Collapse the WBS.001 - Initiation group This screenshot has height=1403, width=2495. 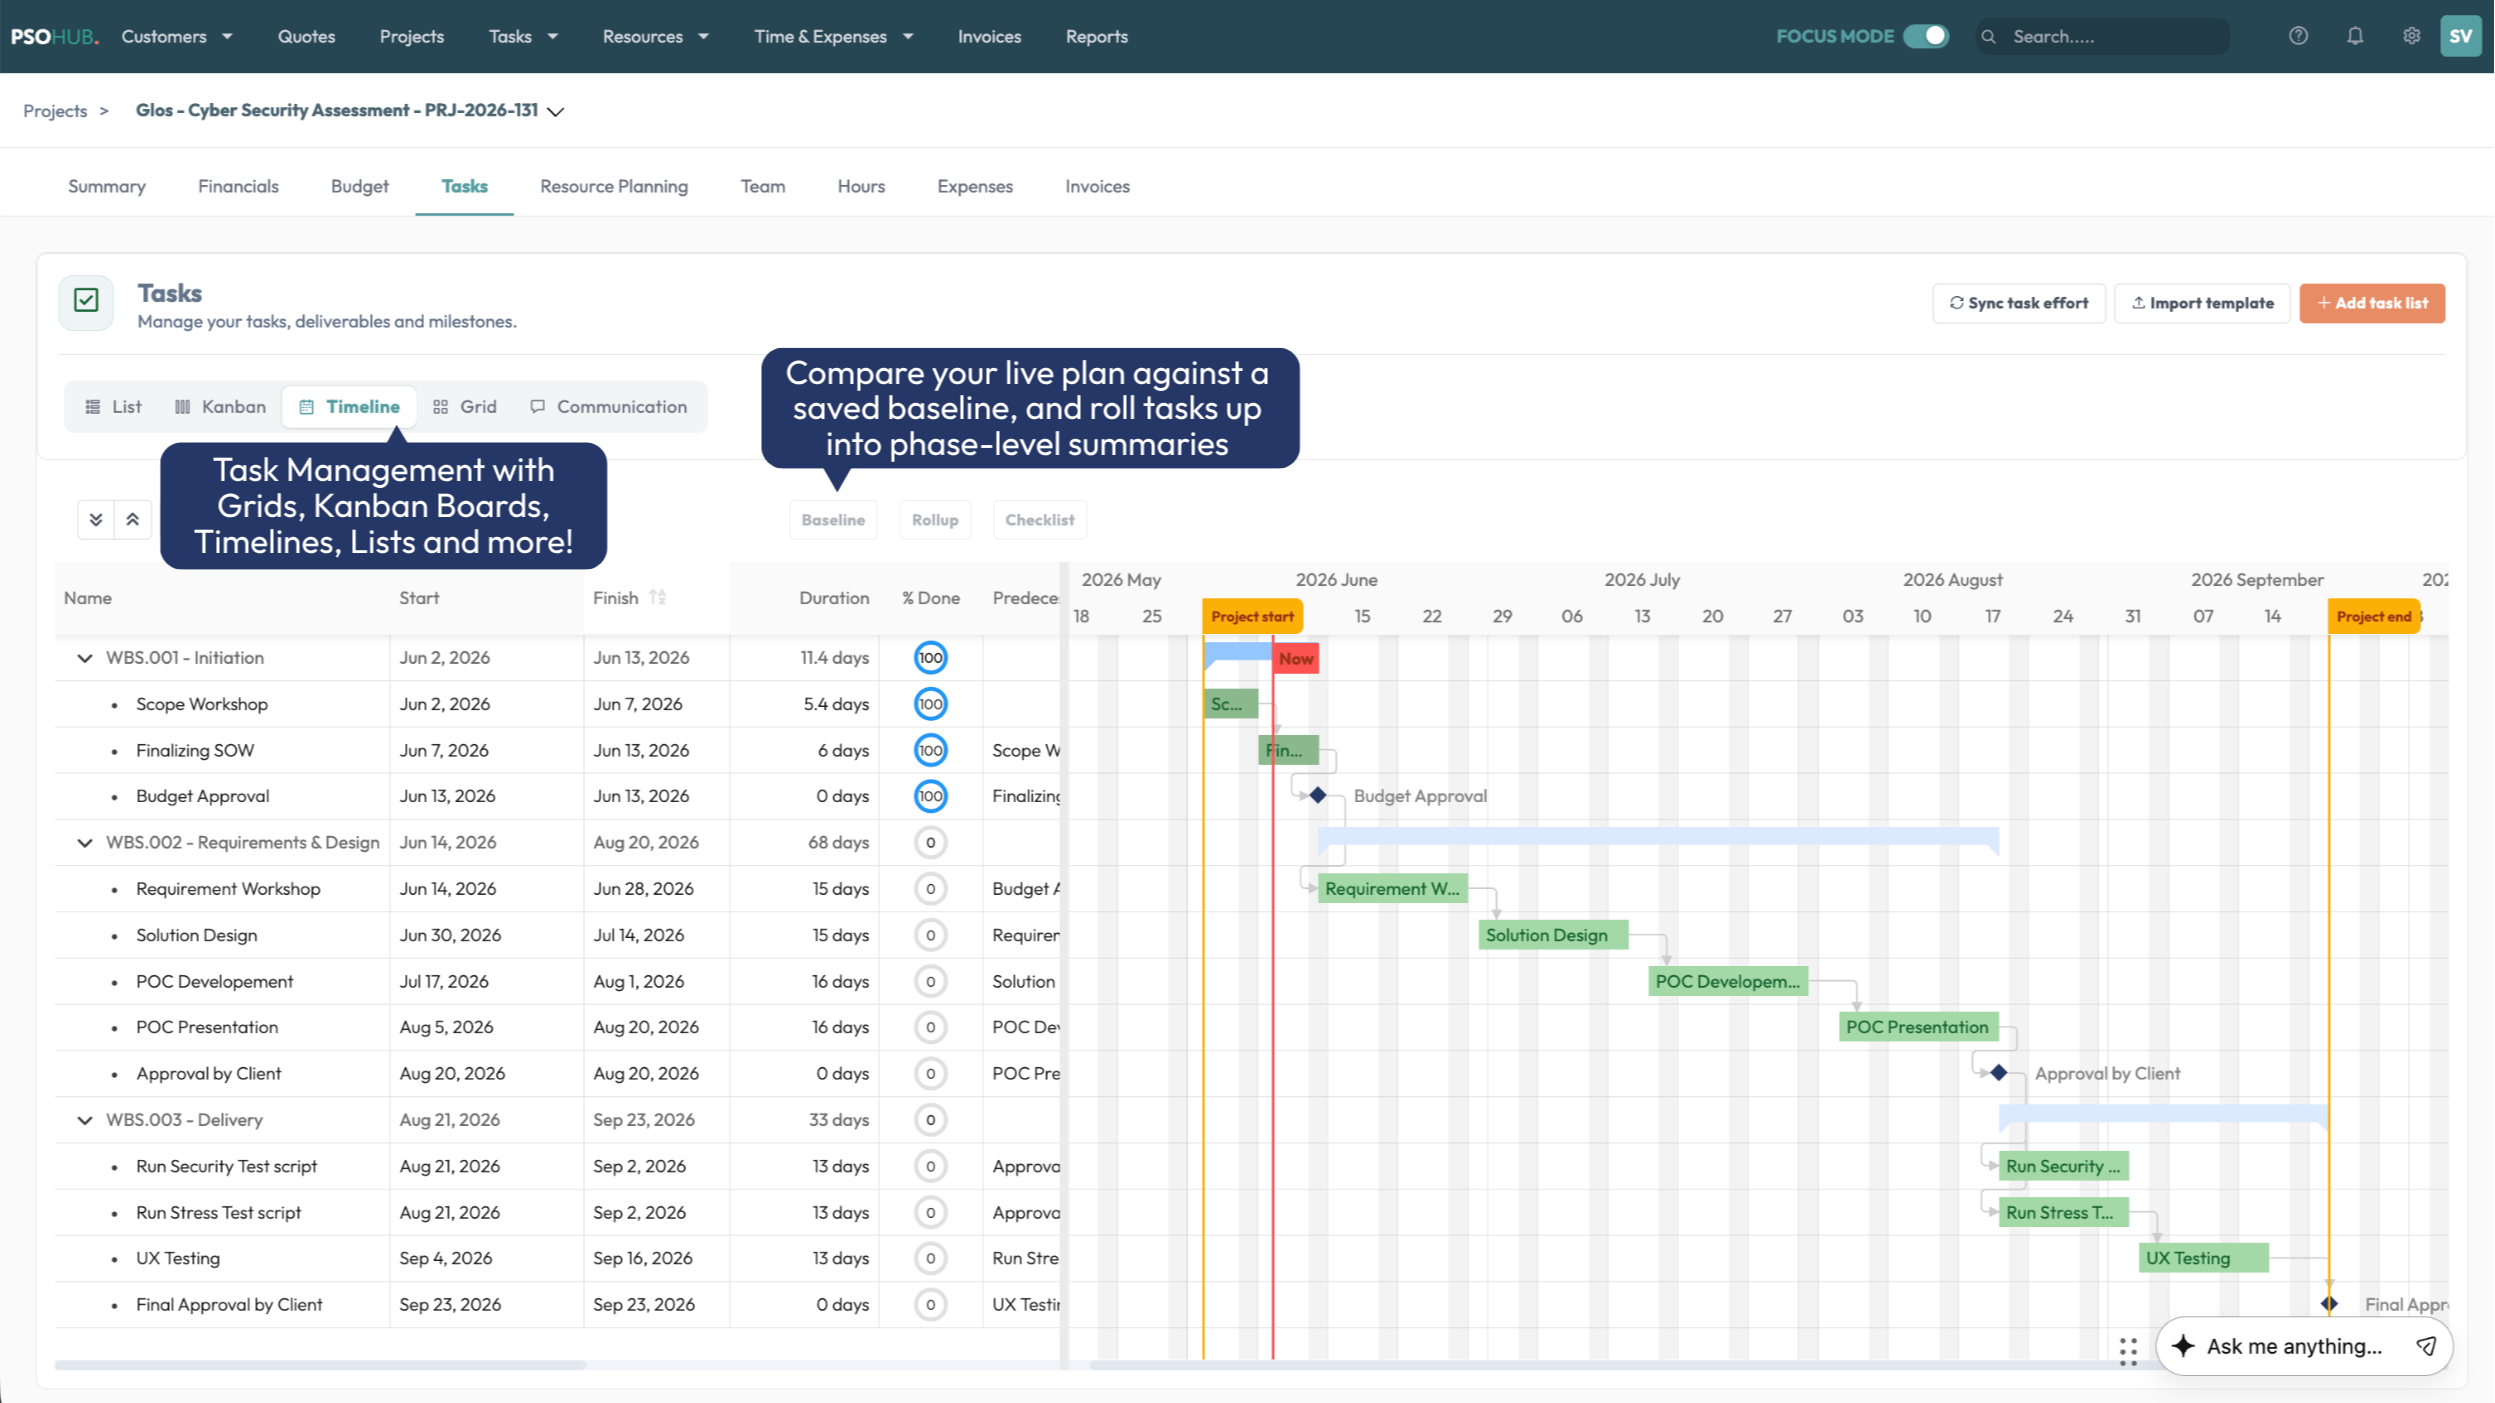click(x=85, y=657)
